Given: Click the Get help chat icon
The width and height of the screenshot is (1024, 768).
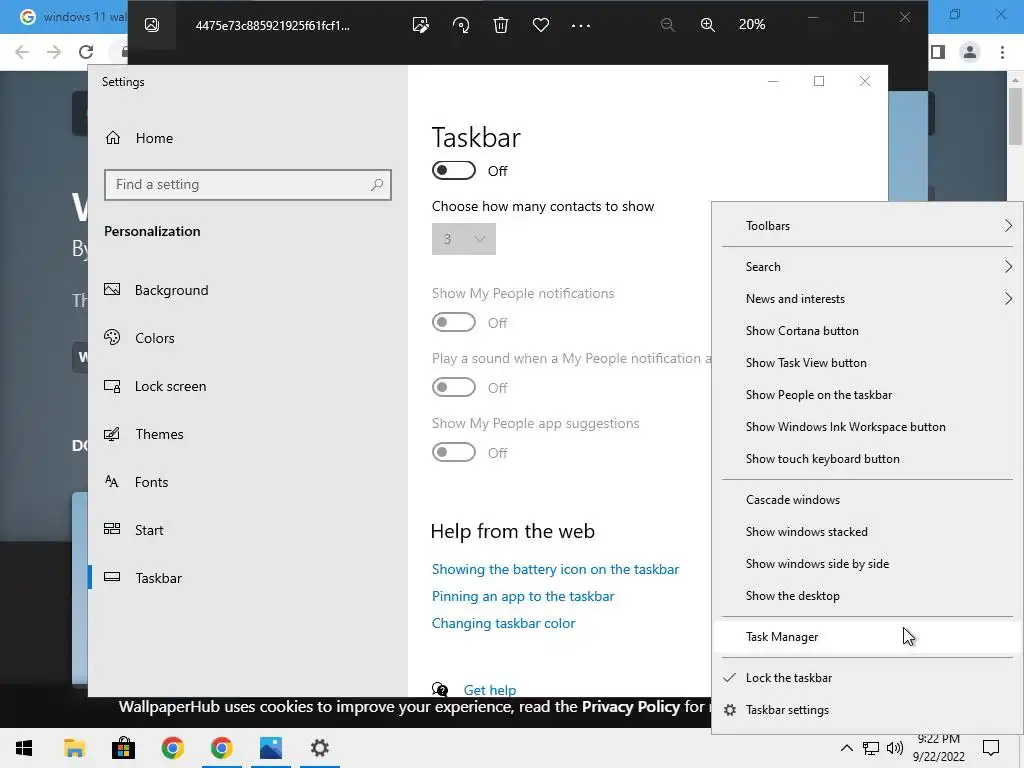Looking at the screenshot, I should [x=440, y=690].
